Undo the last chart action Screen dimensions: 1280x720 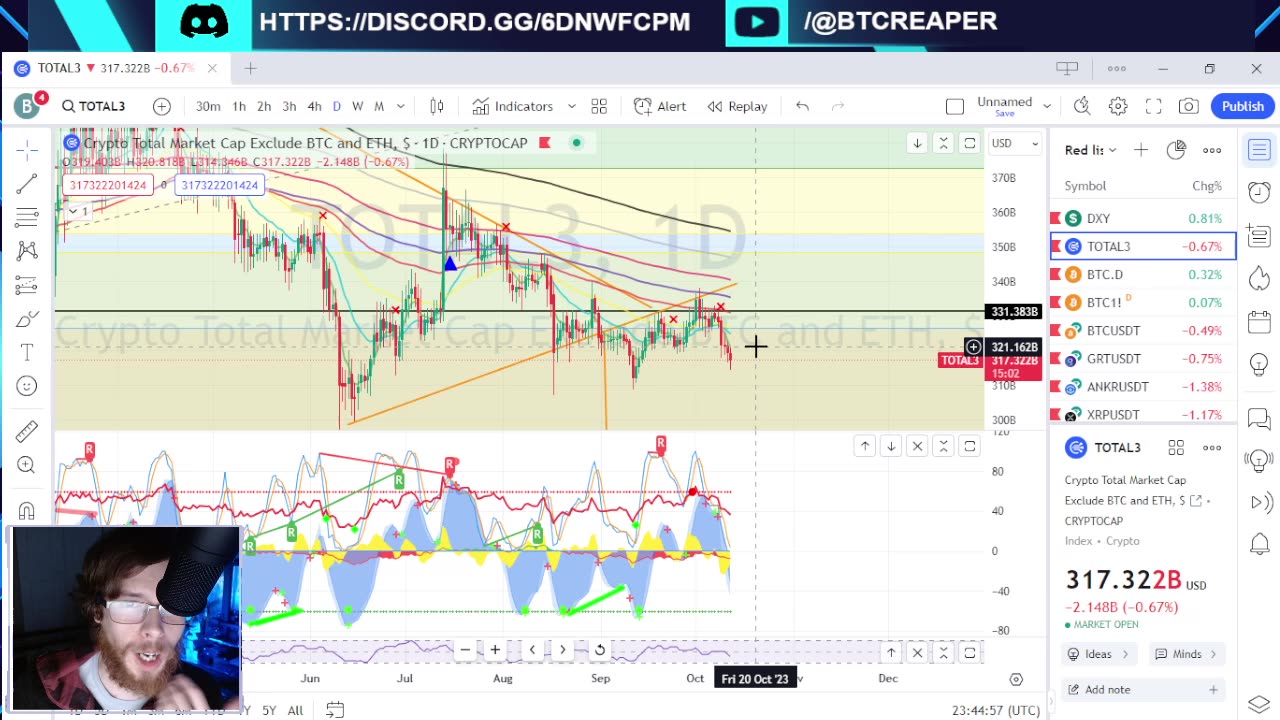[x=802, y=106]
